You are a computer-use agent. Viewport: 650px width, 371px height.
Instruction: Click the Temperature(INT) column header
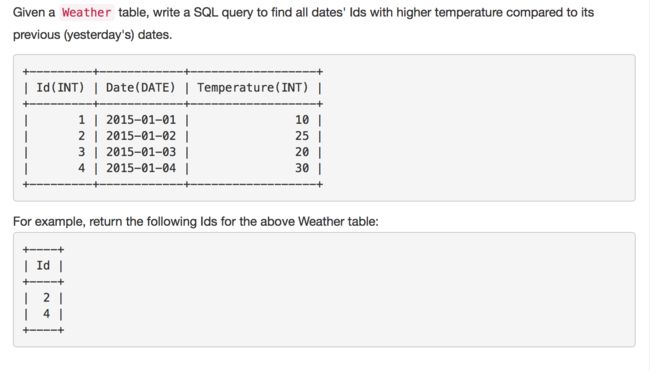pyautogui.click(x=252, y=87)
